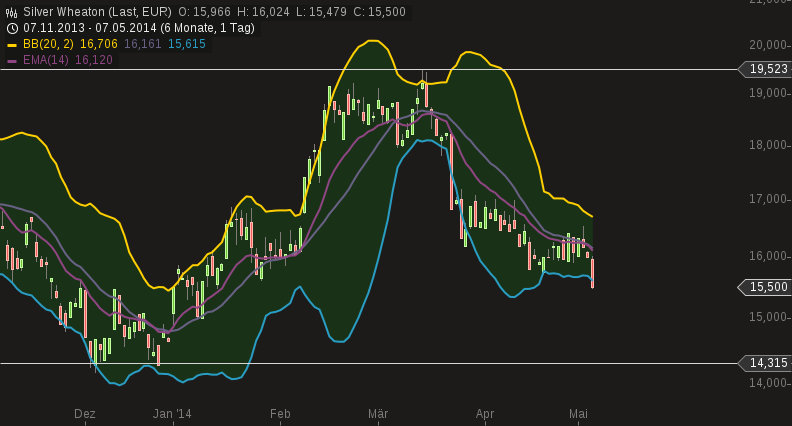Click the Feb label on time axis
Screen dimensions: 792x426
pyautogui.click(x=280, y=413)
